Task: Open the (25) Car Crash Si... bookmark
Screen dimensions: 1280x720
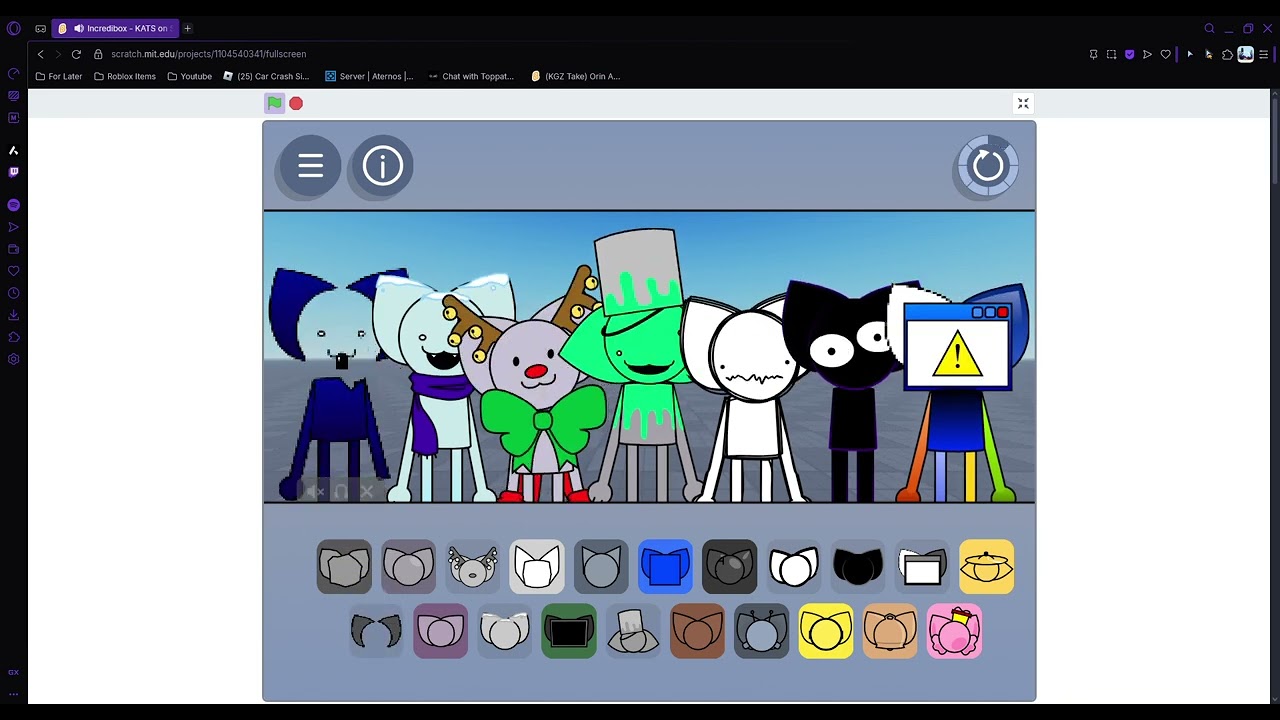Action: click(266, 76)
